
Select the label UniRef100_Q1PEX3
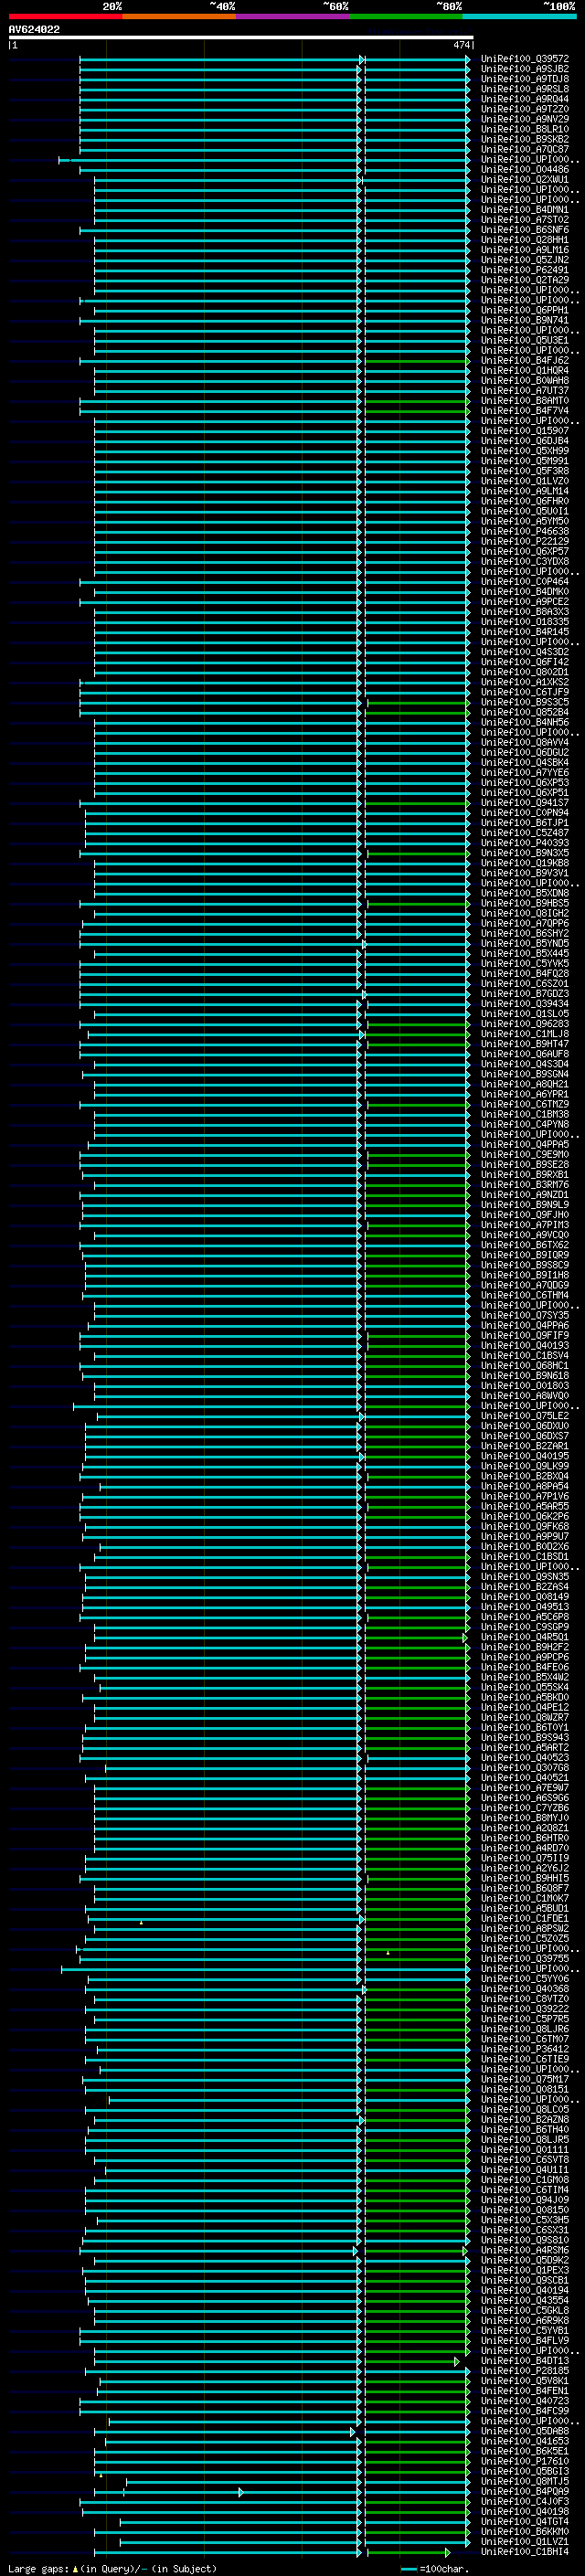(x=525, y=2270)
